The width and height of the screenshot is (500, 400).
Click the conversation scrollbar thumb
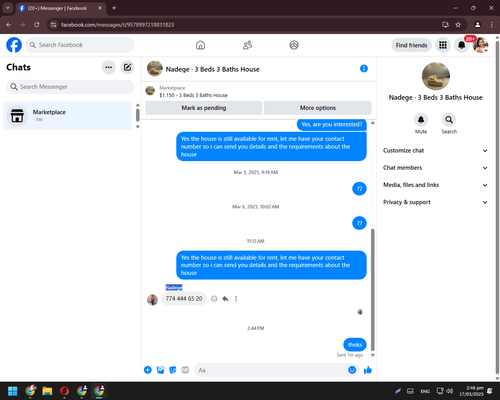[373, 290]
